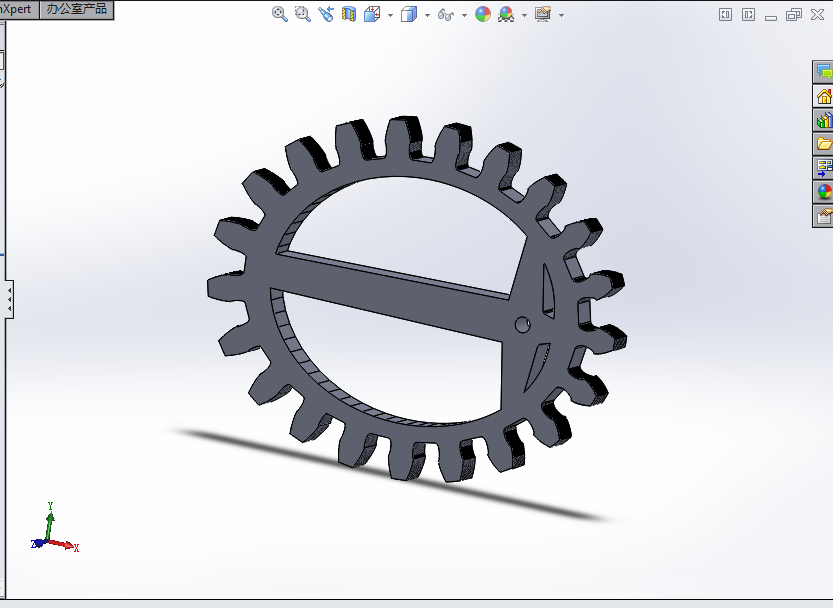Click the Apply Scene icon

[506, 14]
